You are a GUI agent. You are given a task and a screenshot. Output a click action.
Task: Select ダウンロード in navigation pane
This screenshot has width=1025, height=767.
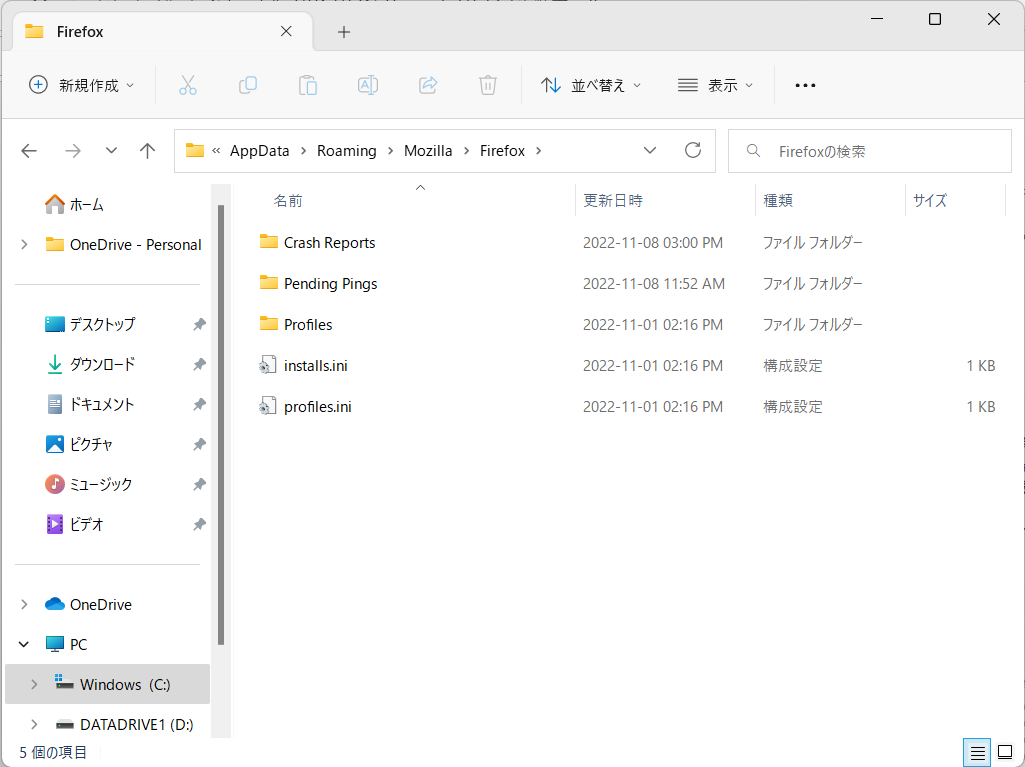pyautogui.click(x=103, y=364)
